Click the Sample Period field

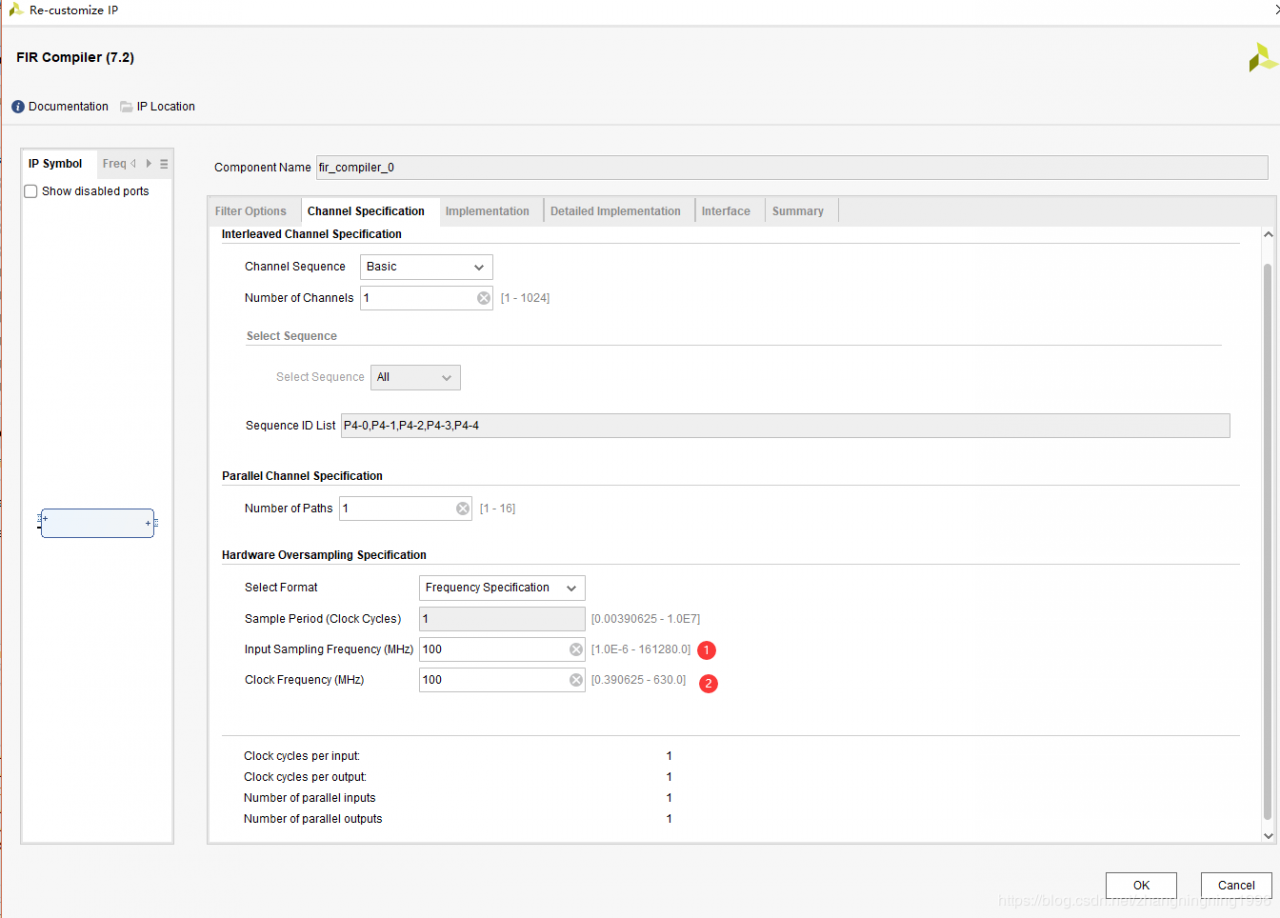tap(502, 619)
